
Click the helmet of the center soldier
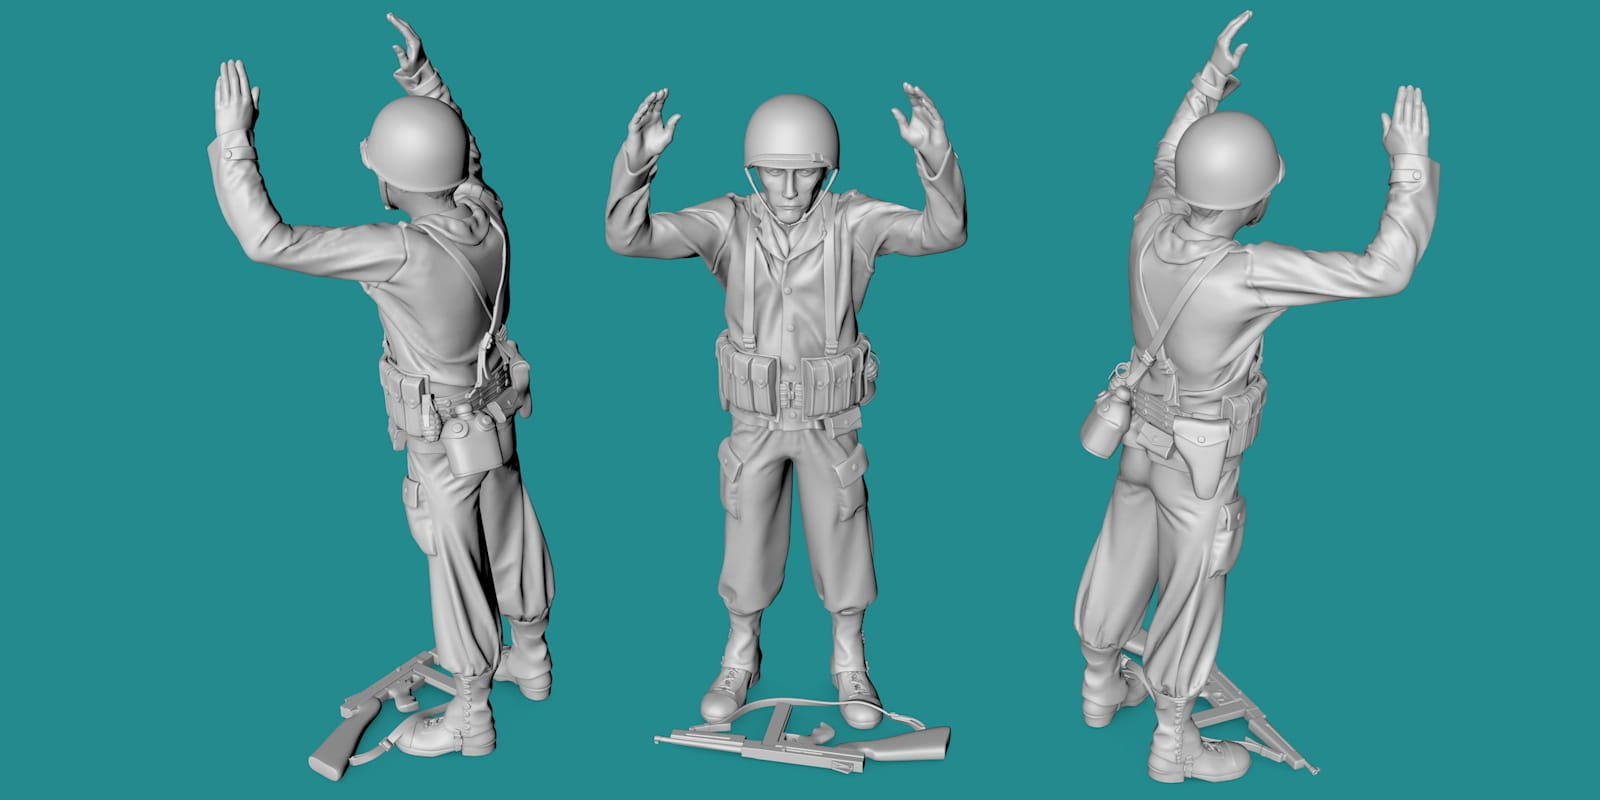[791, 128]
